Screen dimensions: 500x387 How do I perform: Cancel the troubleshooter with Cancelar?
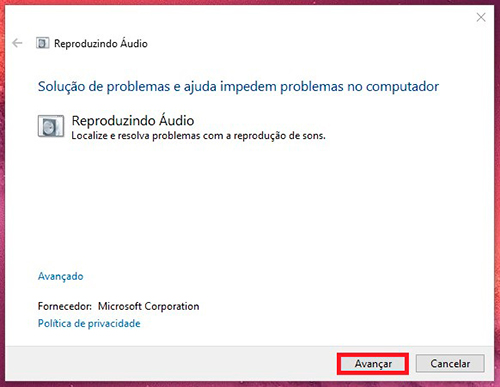point(450,363)
